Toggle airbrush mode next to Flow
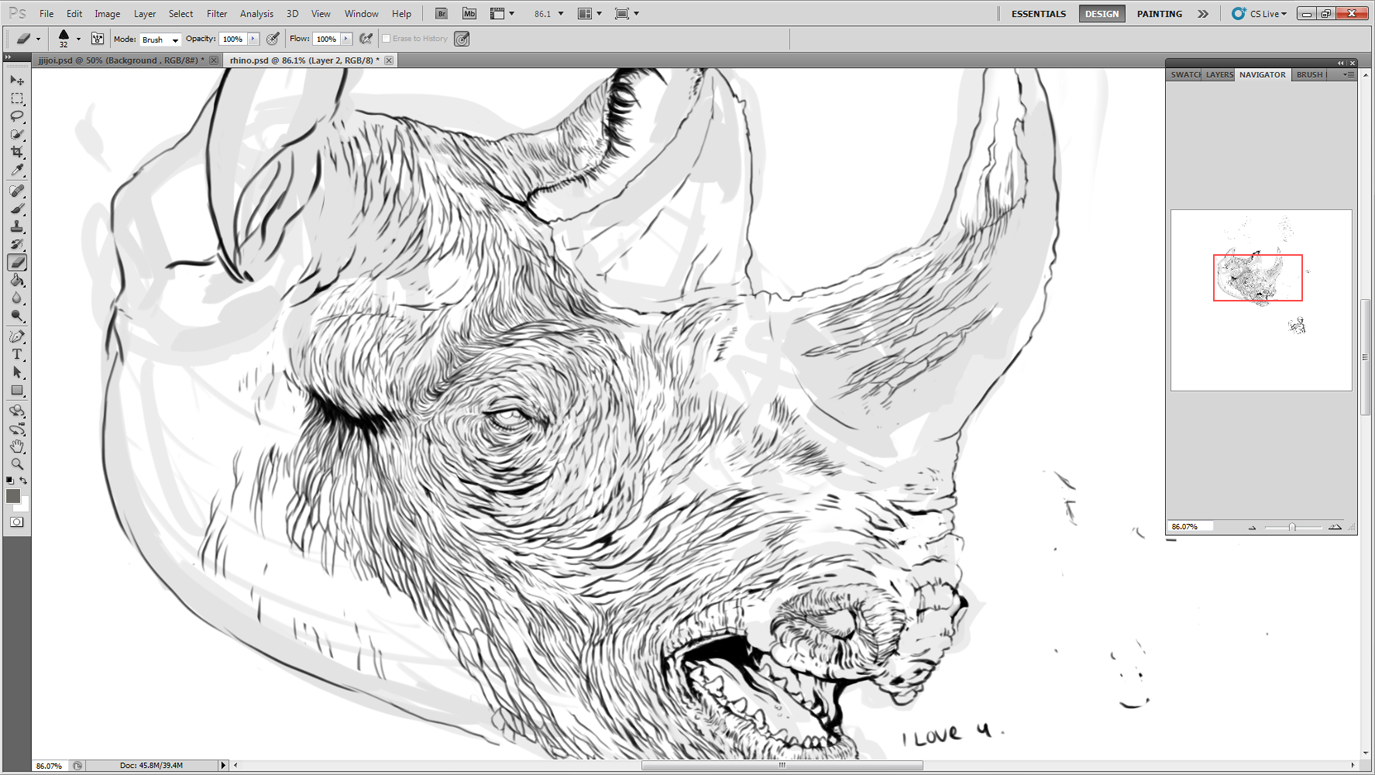 [366, 39]
